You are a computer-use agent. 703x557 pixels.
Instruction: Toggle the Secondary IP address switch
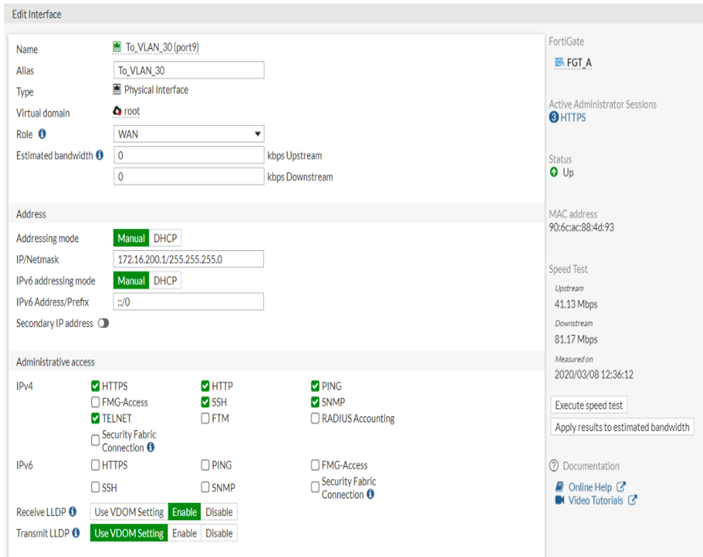[x=103, y=324]
